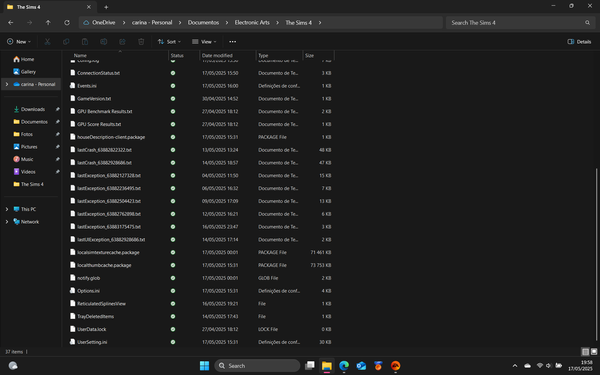Viewport: 600px width, 375px height.
Task: Click the Cut toolbar icon
Action: (x=47, y=42)
